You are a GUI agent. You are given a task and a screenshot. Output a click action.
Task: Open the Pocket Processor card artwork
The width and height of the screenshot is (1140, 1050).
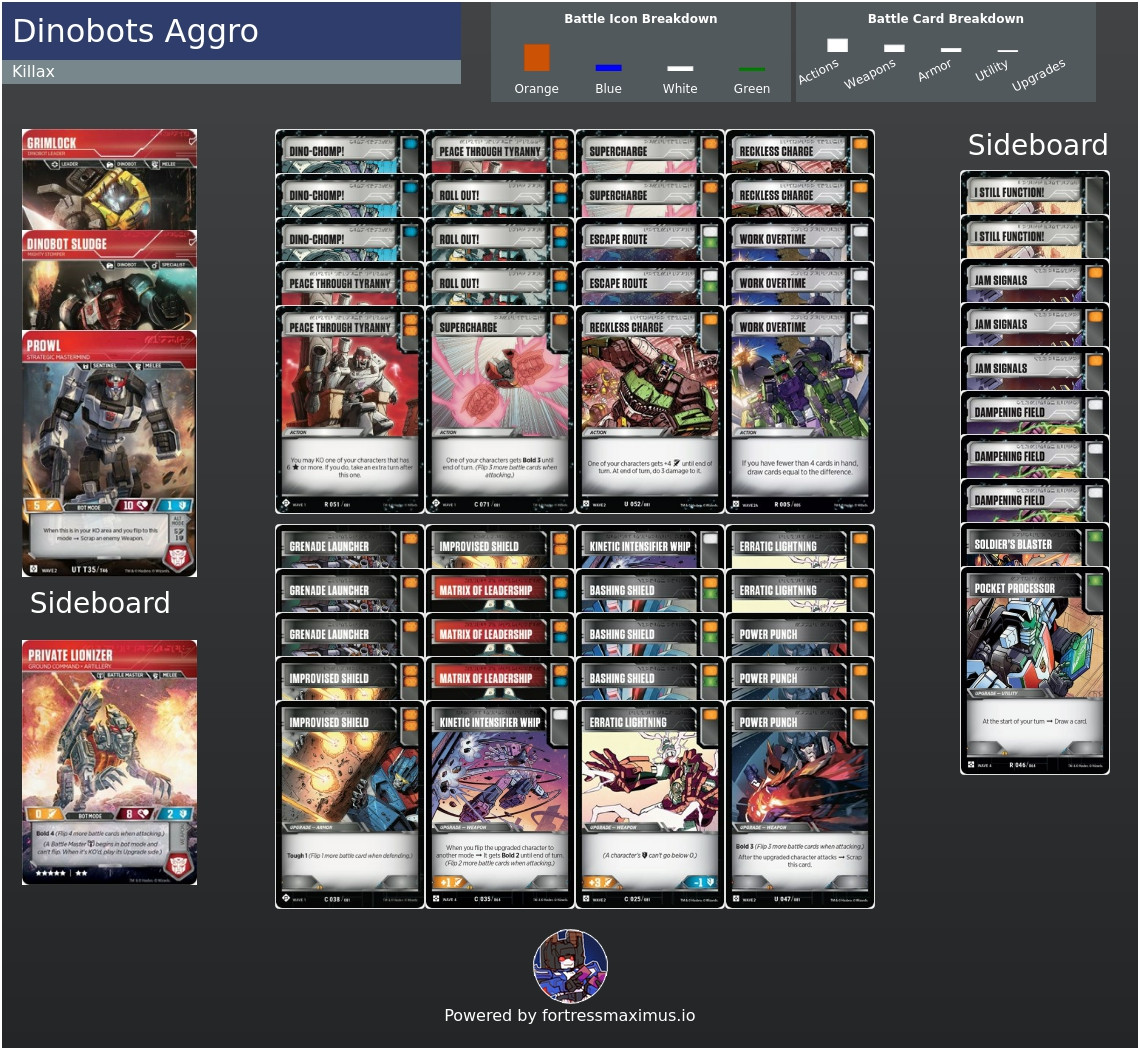[1035, 646]
